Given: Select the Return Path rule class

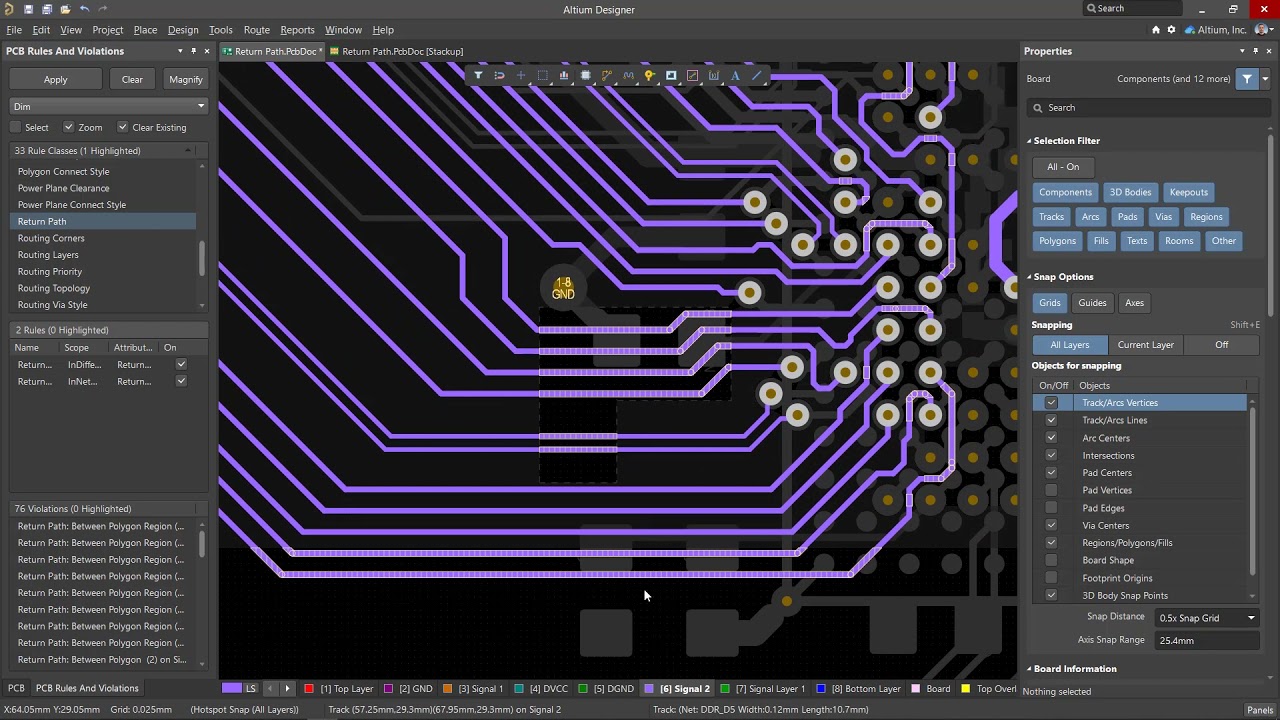Looking at the screenshot, I should point(103,221).
